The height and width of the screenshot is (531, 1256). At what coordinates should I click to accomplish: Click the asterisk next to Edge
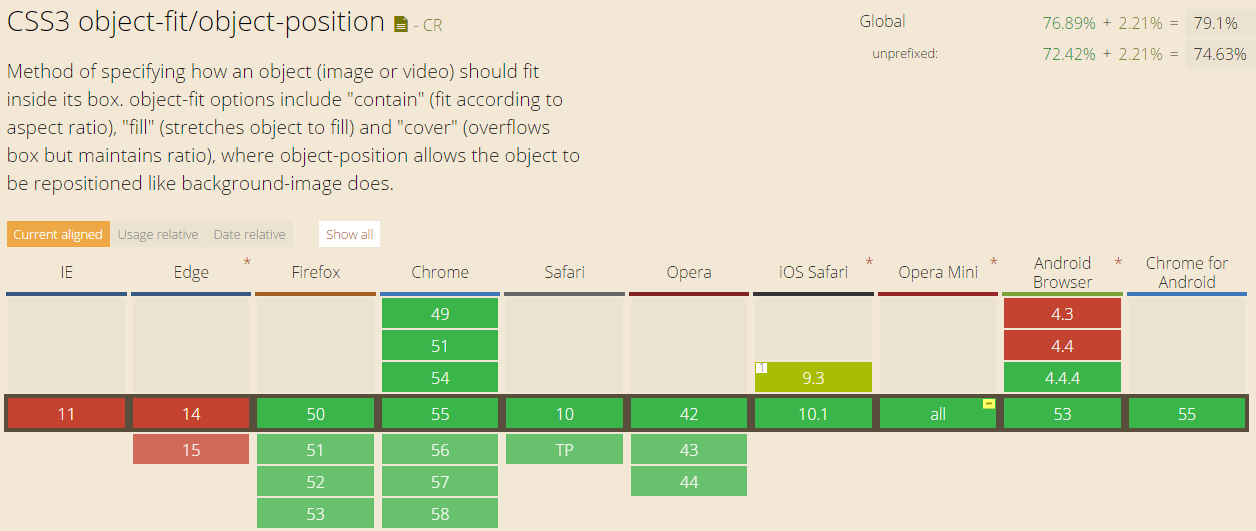(247, 262)
